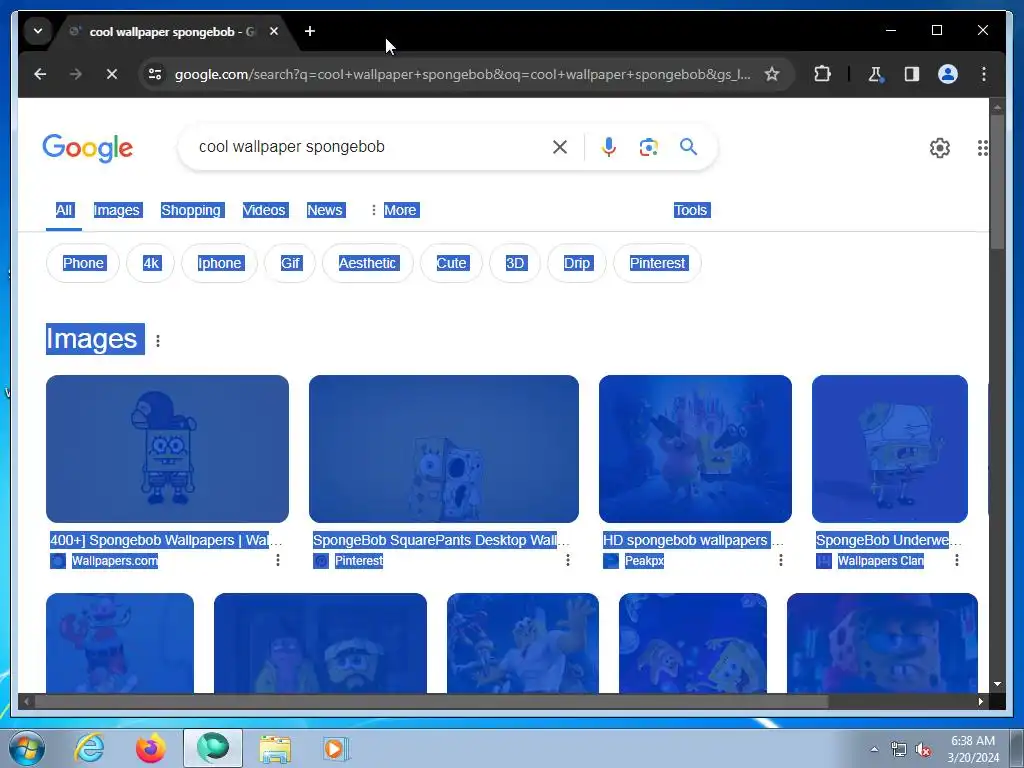Open Google quick settings gear
The image size is (1024, 768).
click(x=939, y=148)
